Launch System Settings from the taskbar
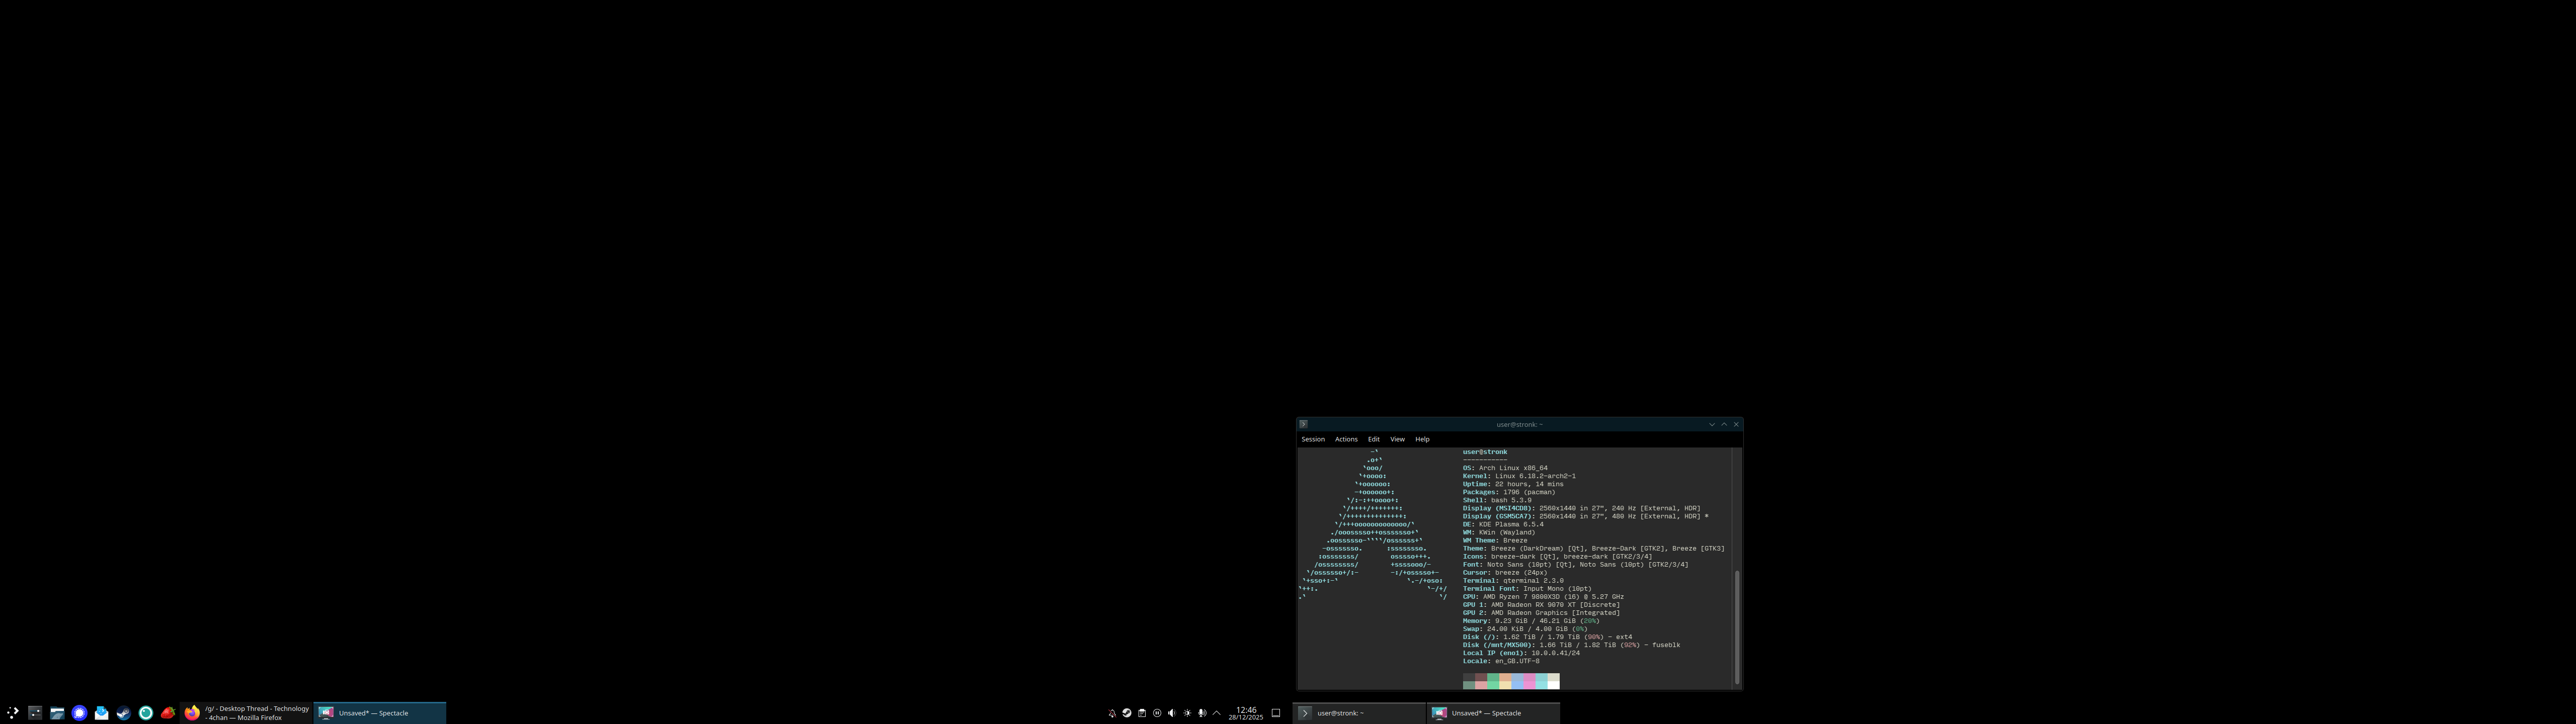Screen dimensions: 2576x724 click(x=35, y=713)
